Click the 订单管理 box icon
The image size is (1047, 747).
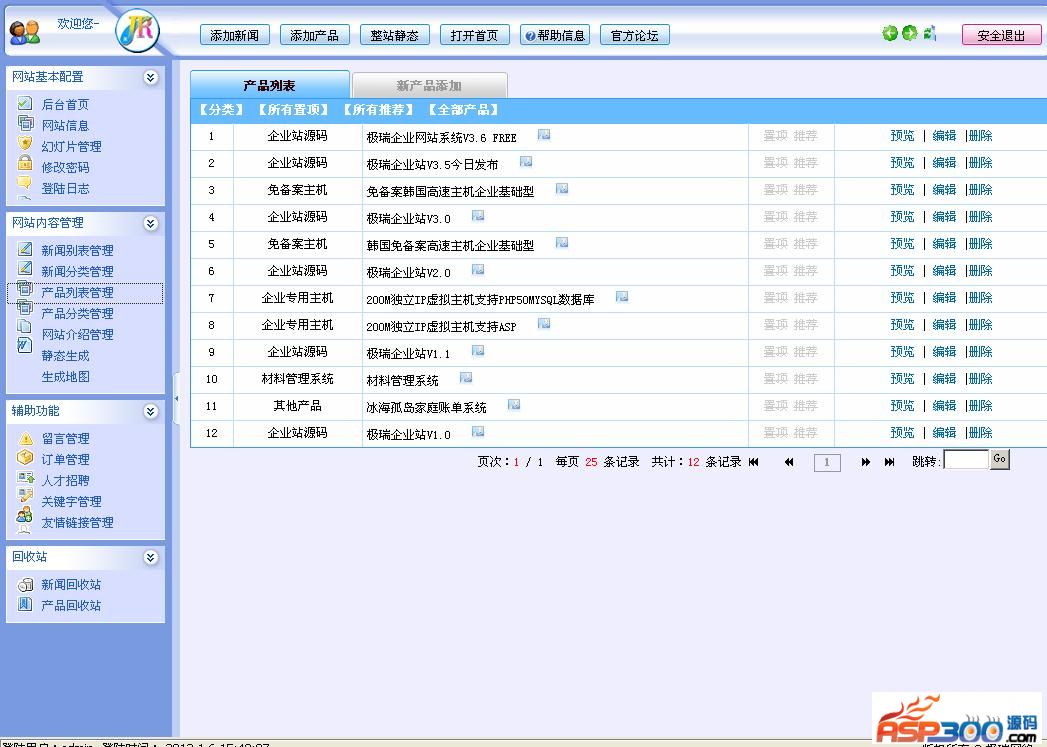(x=25, y=459)
